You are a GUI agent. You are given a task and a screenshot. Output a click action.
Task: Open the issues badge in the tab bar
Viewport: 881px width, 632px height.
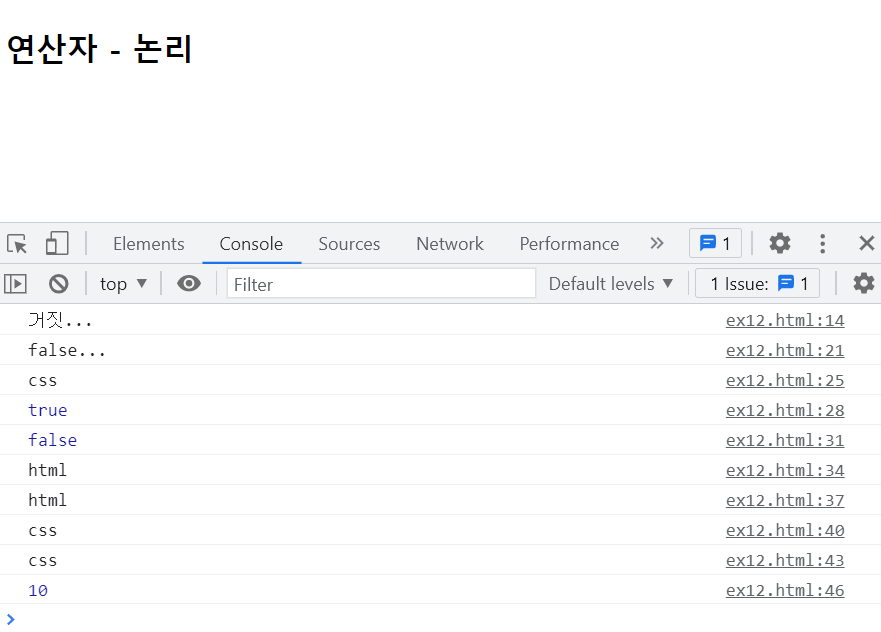(x=715, y=243)
